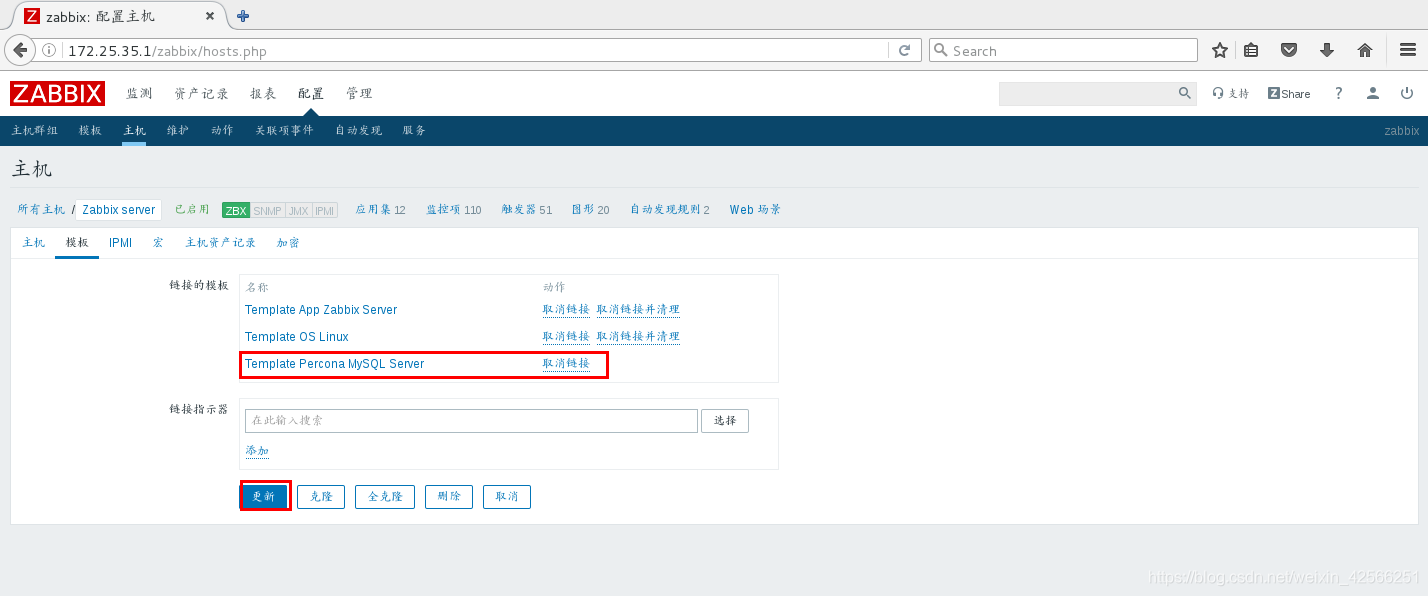The height and width of the screenshot is (596, 1428).
Task: Open downloads arrow icon
Action: pos(1327,50)
